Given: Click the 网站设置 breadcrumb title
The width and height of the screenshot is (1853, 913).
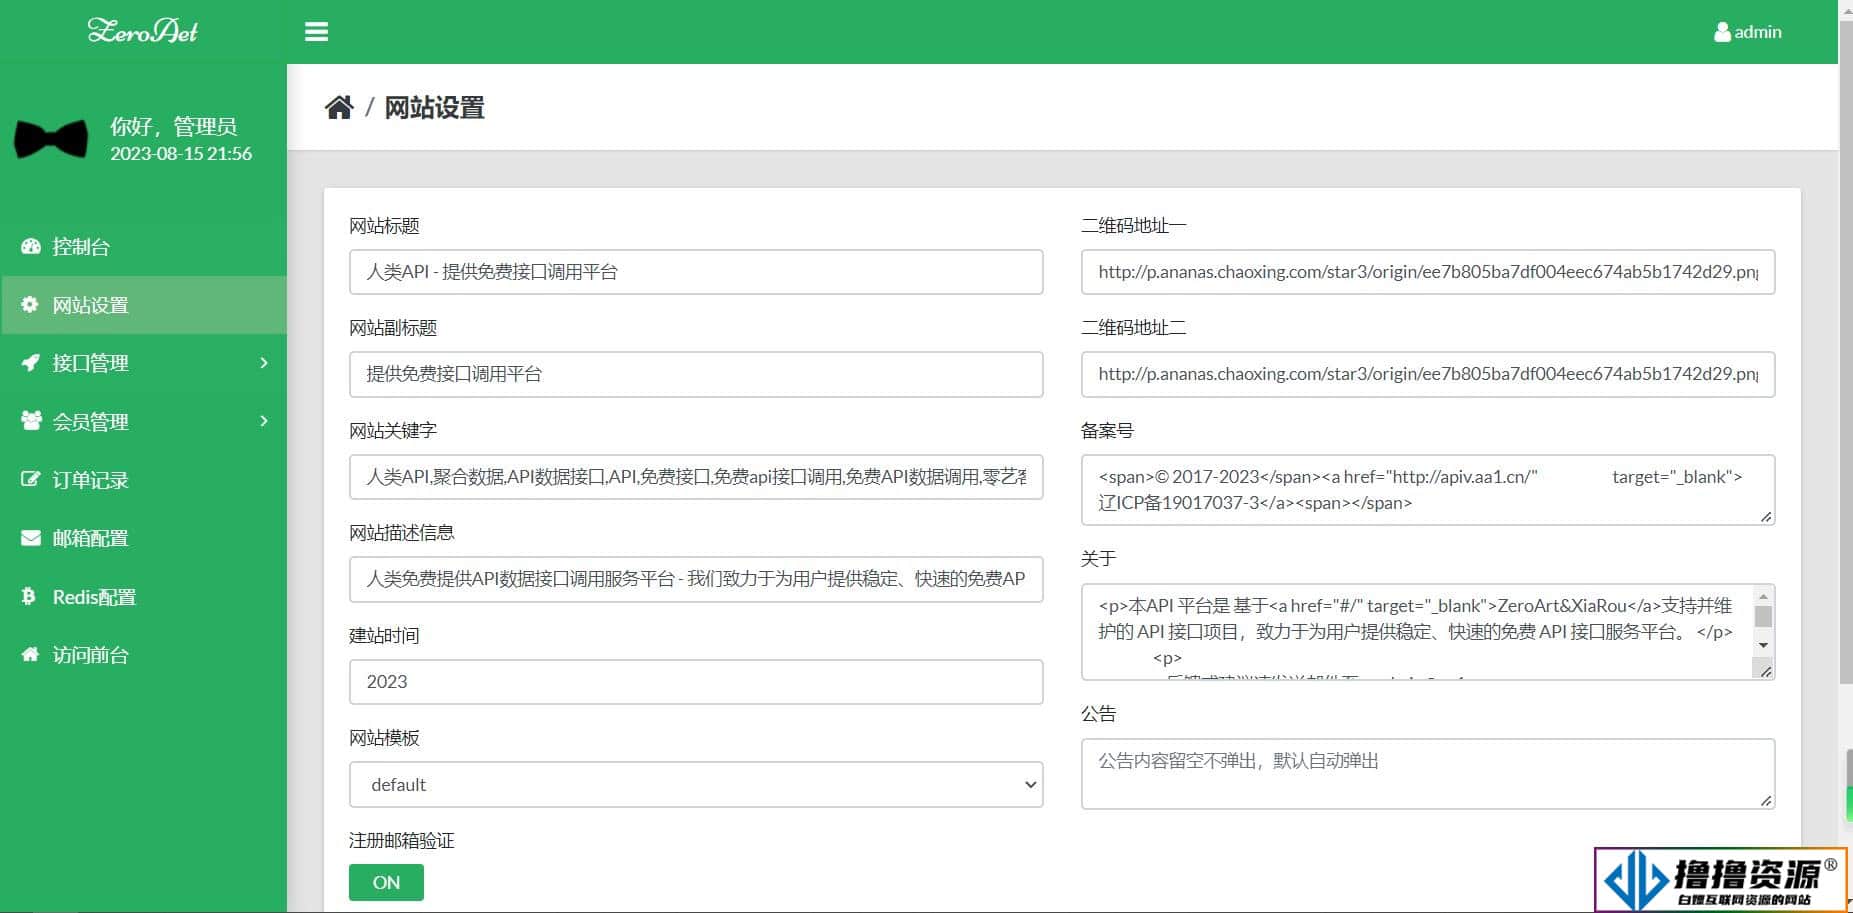Looking at the screenshot, I should pyautogui.click(x=435, y=107).
